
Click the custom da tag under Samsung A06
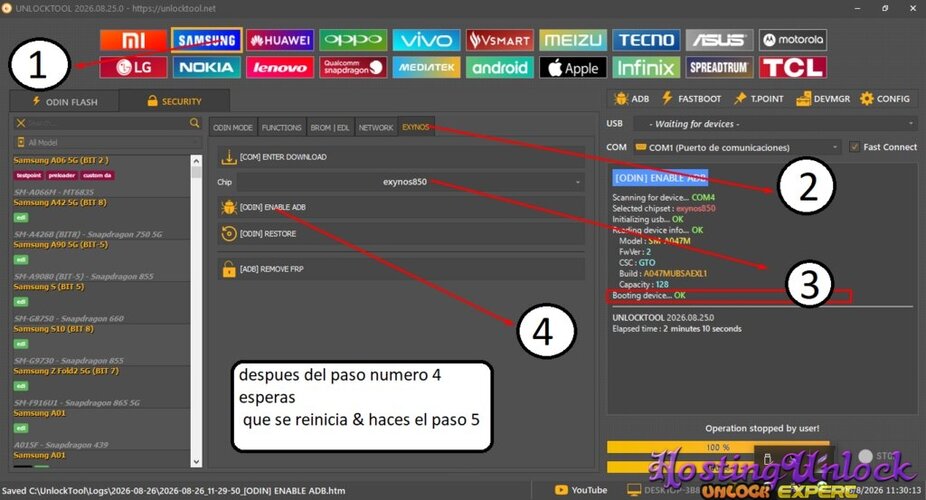[x=97, y=175]
